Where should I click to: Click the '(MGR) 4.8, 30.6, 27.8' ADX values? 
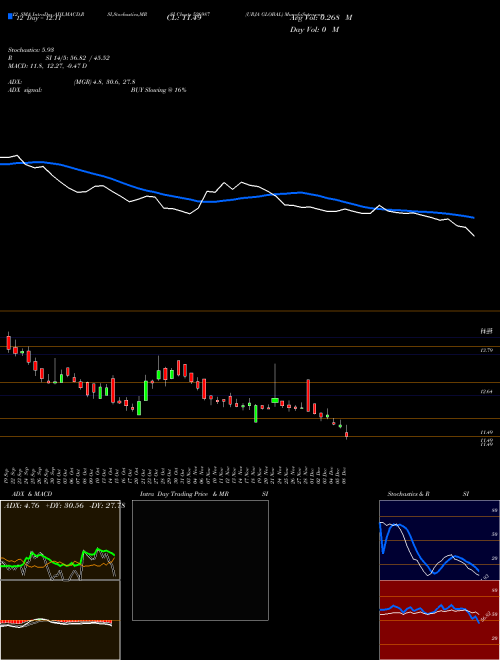(x=104, y=82)
